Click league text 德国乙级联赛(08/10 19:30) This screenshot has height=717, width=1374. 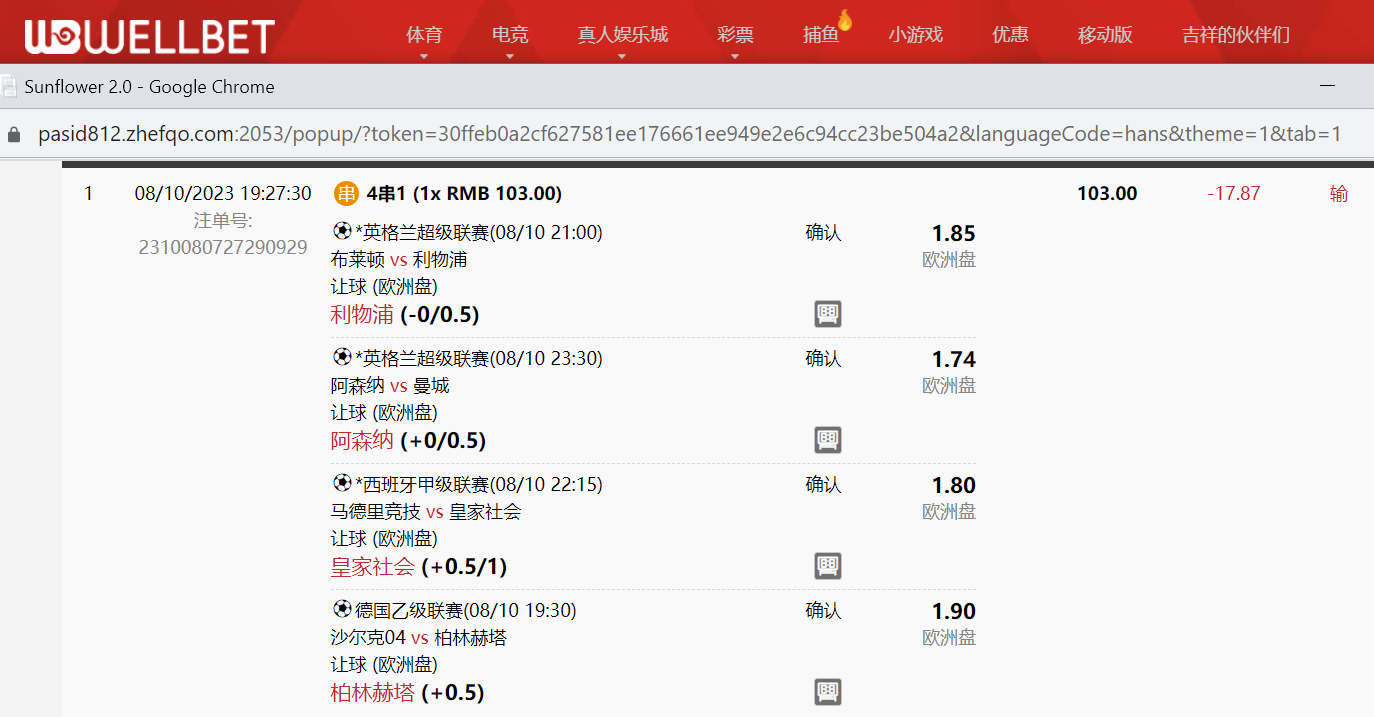tap(466, 610)
